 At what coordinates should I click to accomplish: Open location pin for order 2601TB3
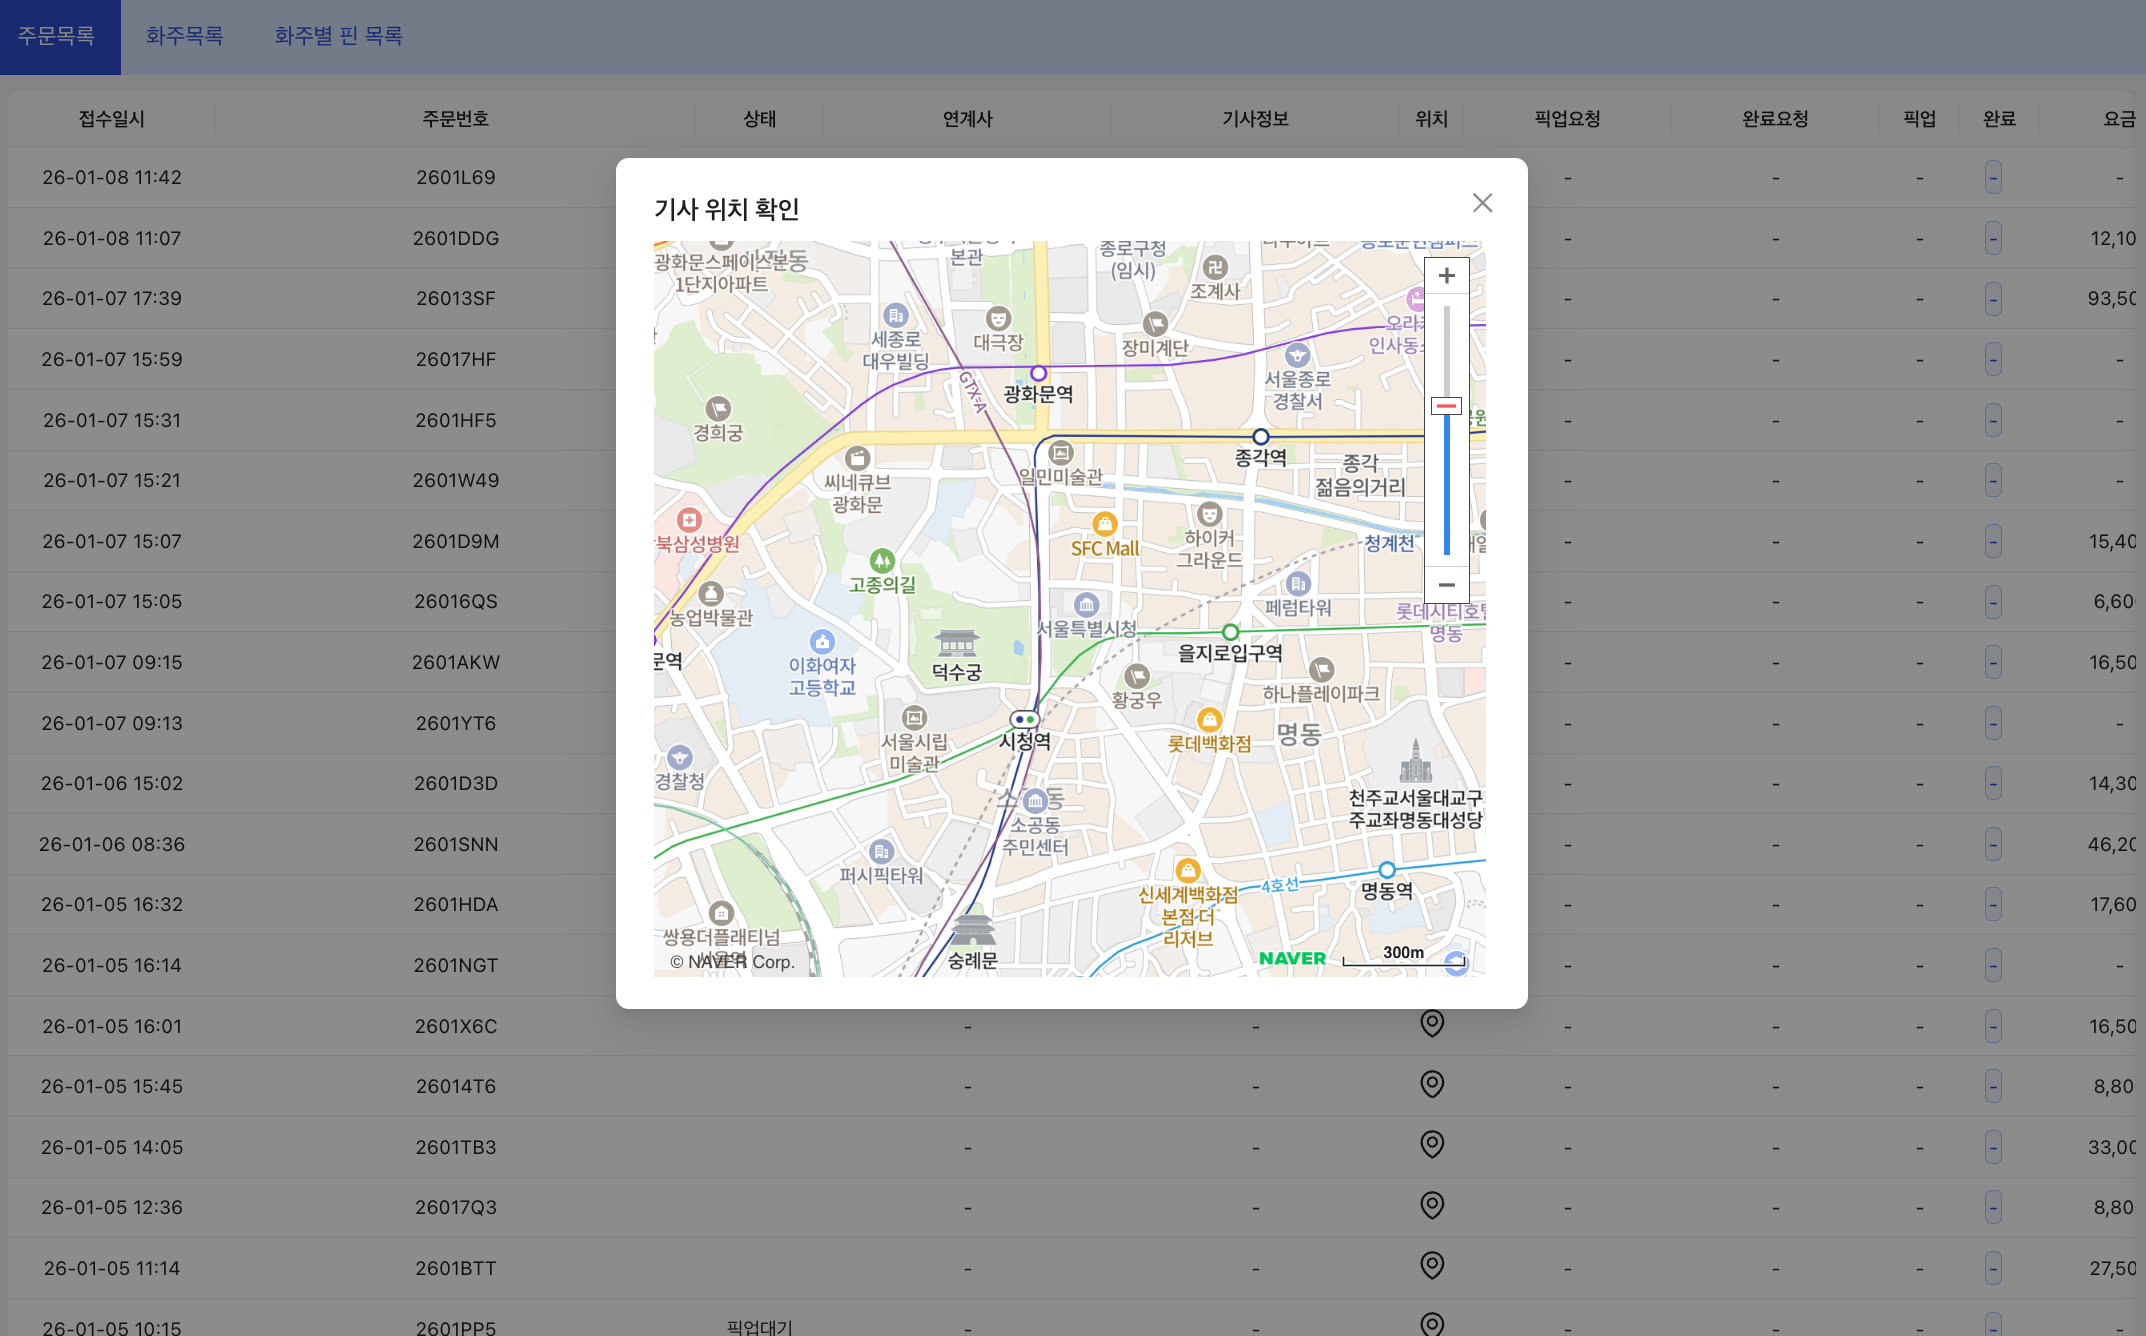(1432, 1145)
